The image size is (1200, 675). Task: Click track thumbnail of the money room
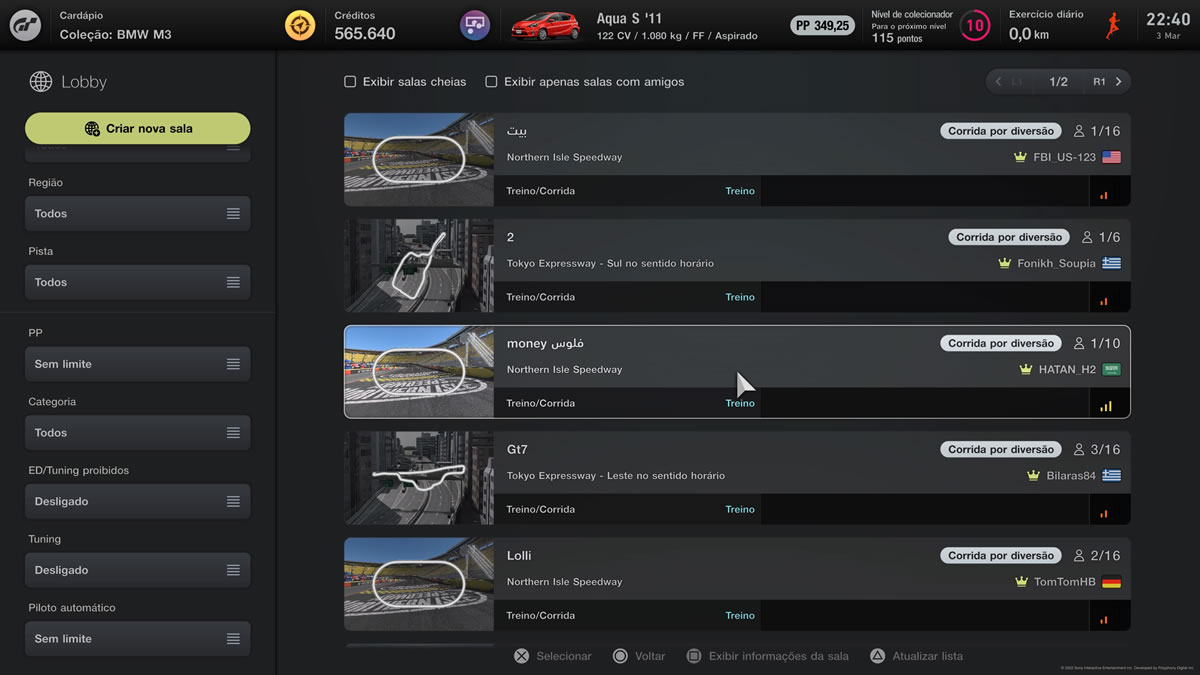coord(419,371)
